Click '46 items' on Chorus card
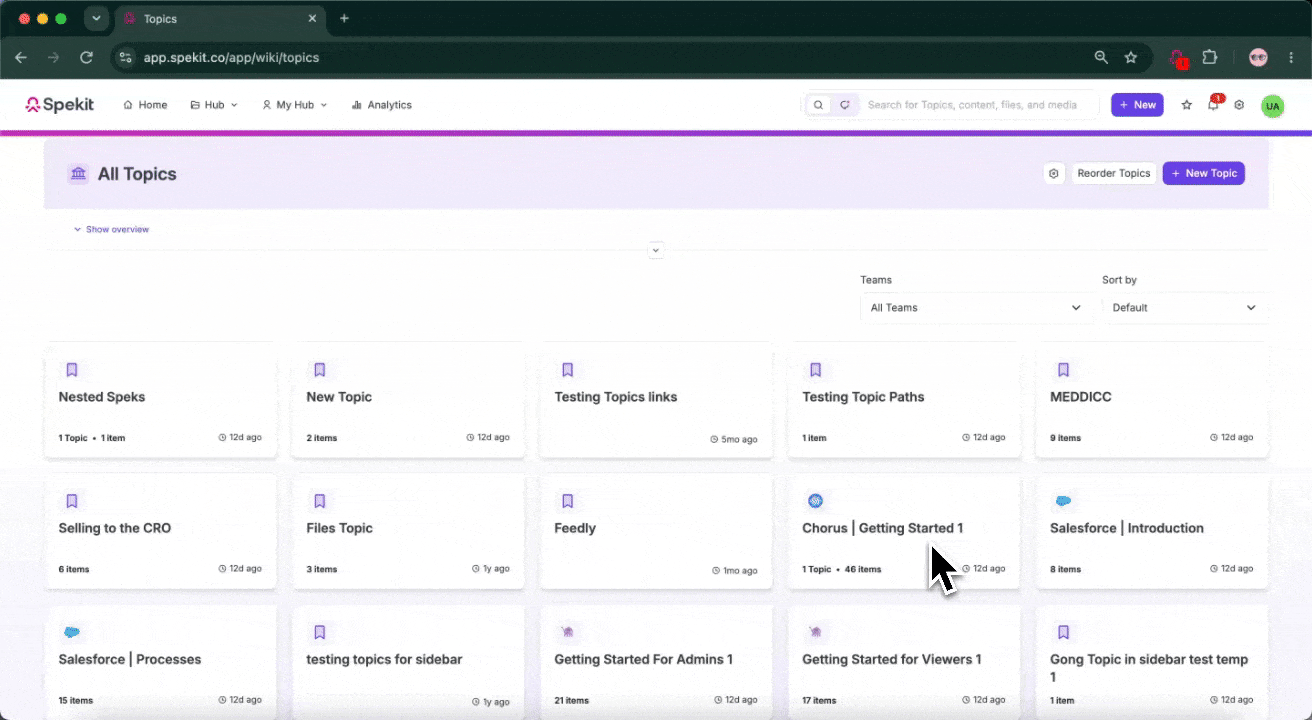1312x720 pixels. [x=863, y=570]
